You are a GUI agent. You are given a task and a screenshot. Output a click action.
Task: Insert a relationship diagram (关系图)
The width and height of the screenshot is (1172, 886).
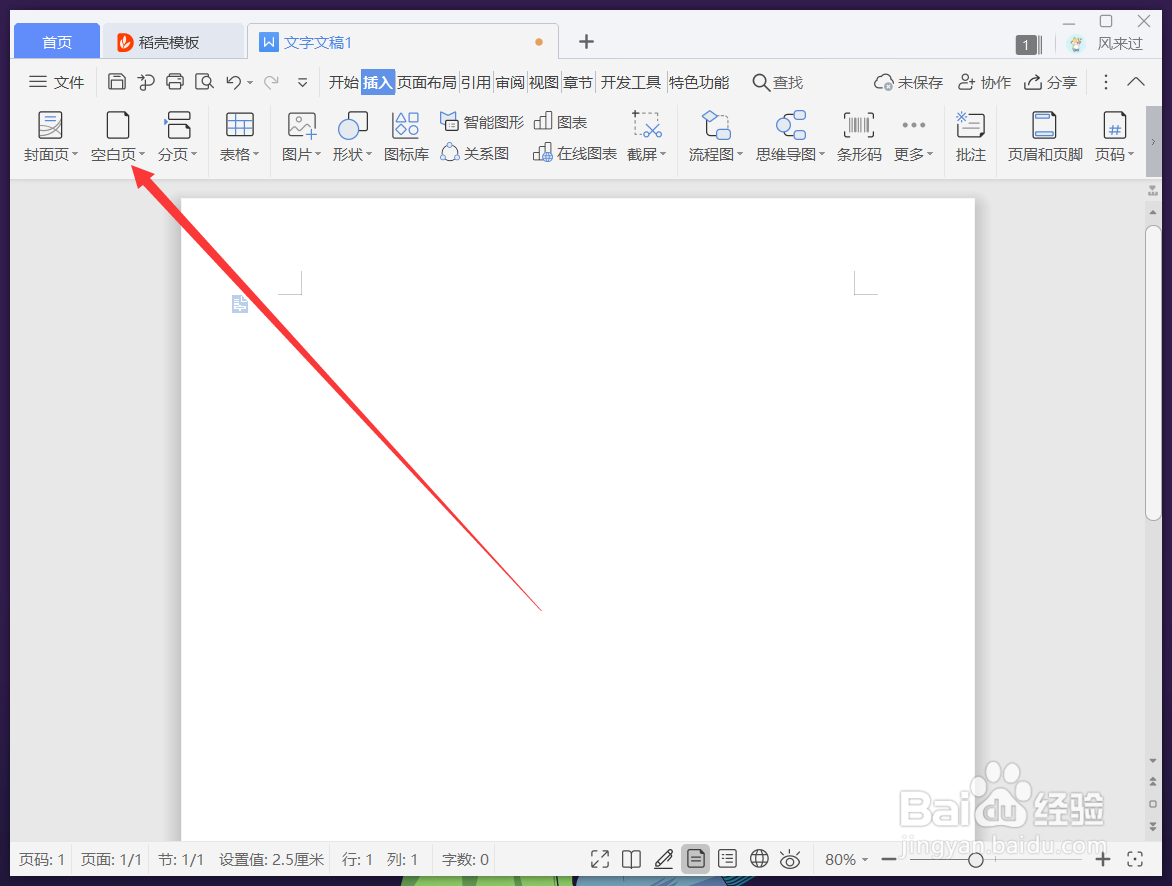(475, 153)
